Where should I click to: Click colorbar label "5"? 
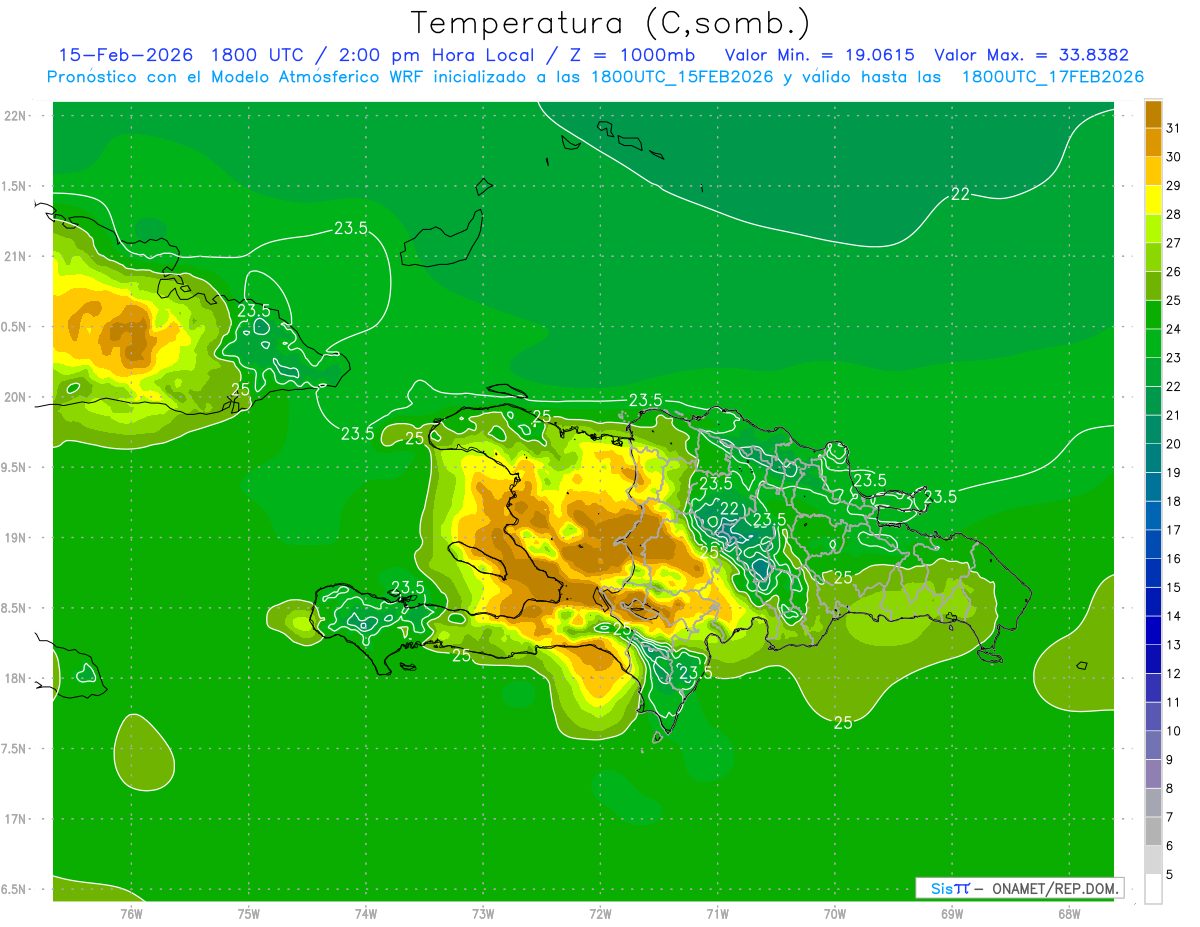[x=1170, y=874]
